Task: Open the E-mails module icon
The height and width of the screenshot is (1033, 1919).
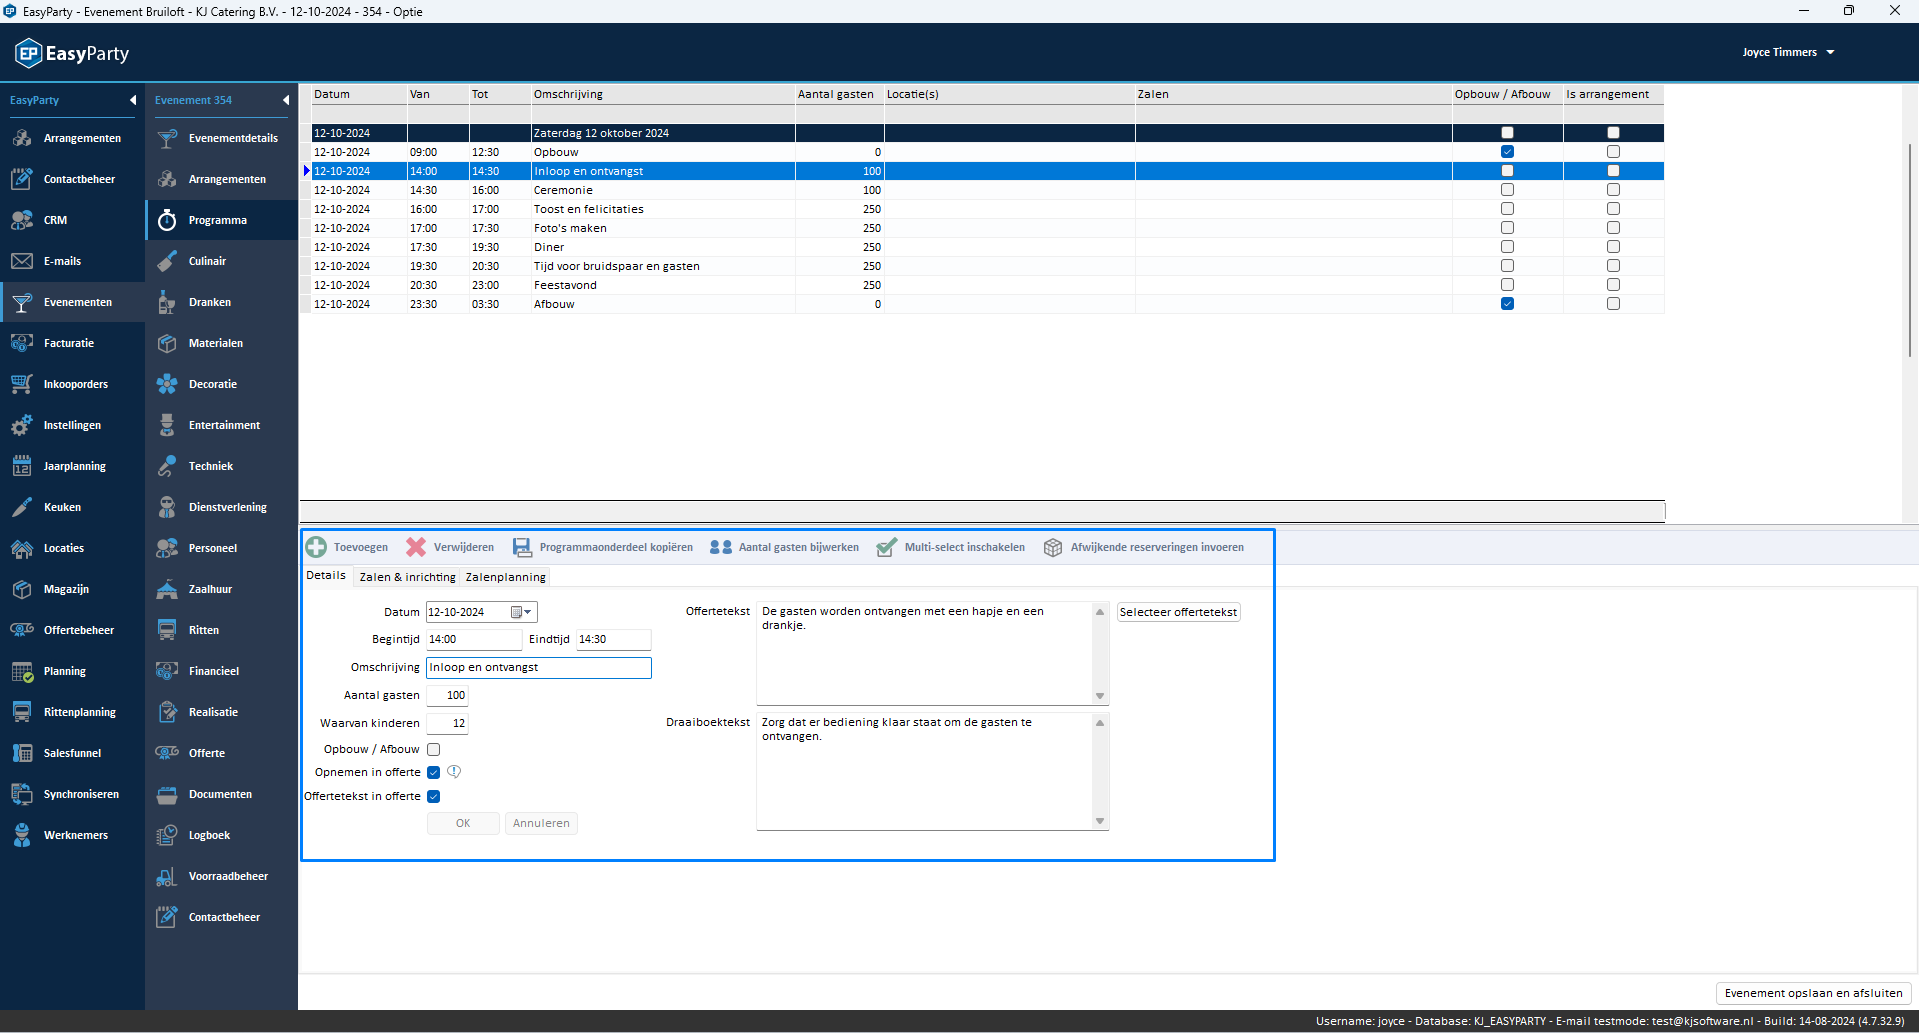Action: coord(22,261)
